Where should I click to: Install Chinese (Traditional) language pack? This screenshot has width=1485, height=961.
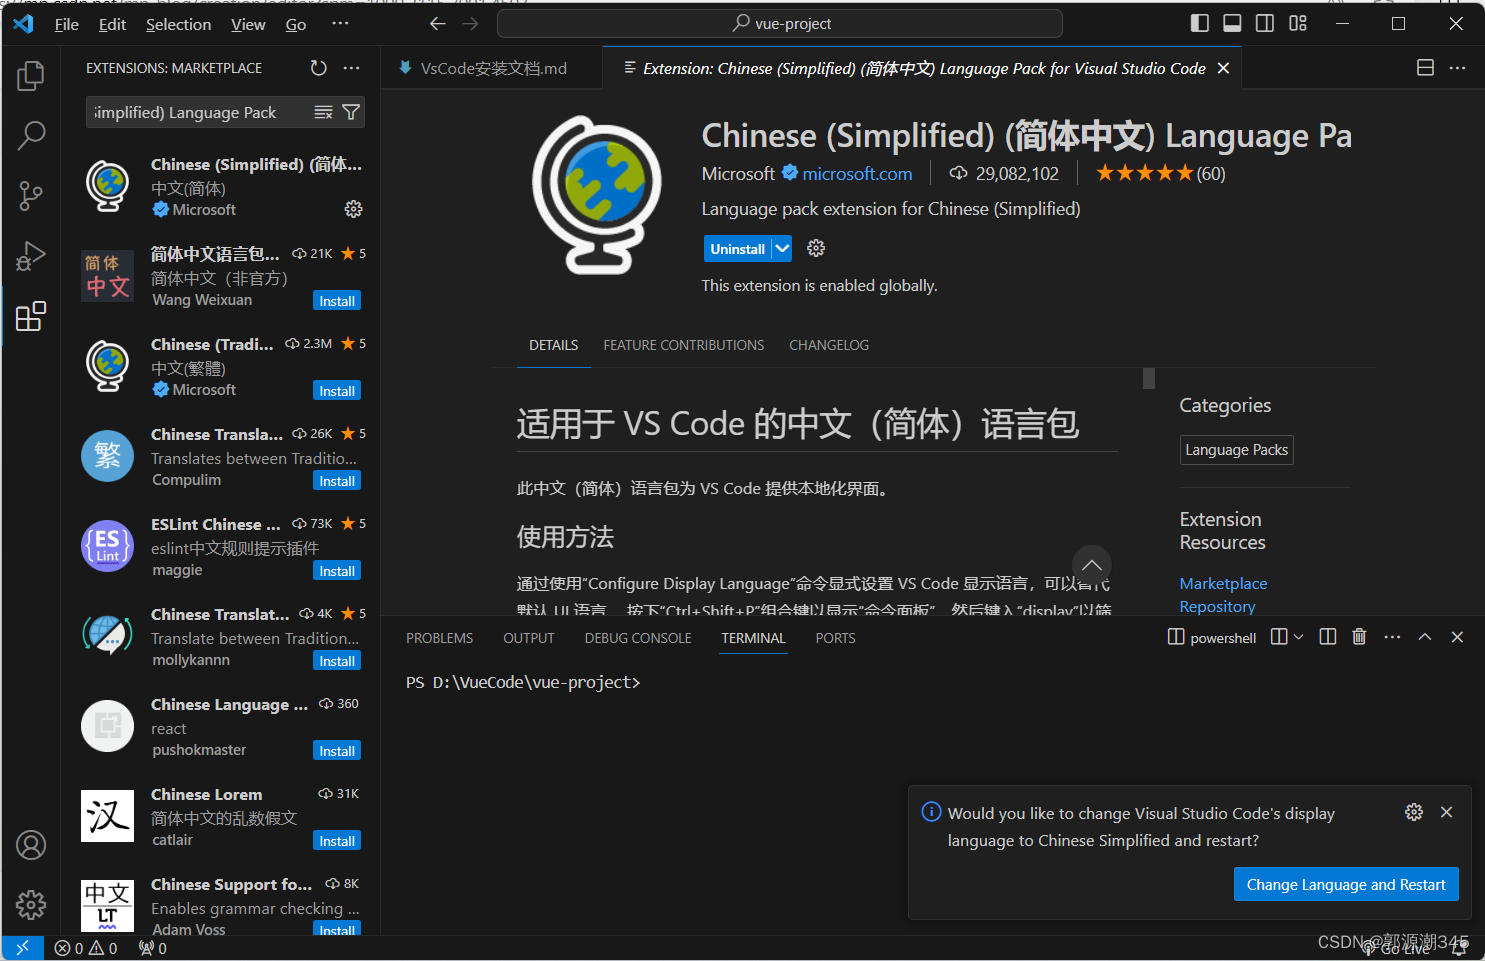pos(337,391)
